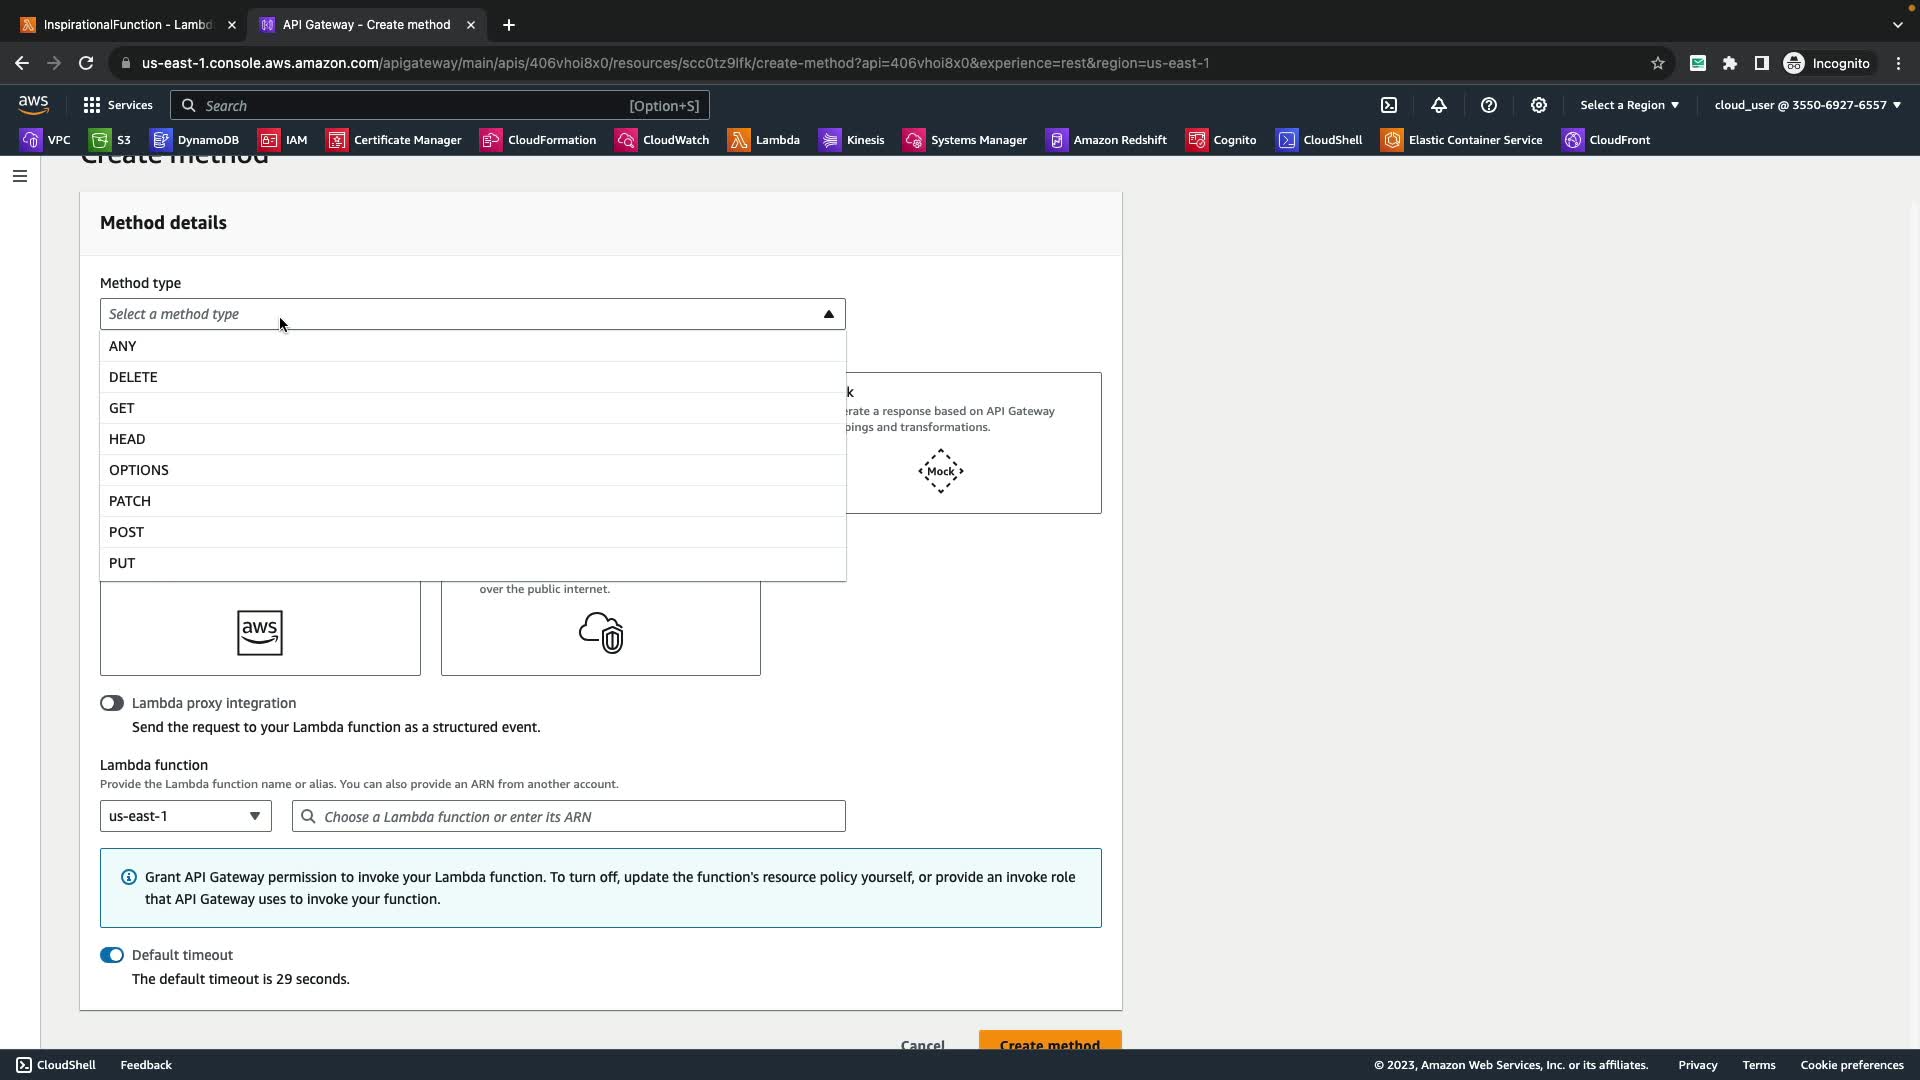
Task: Open the help question mark icon
Action: click(1489, 105)
